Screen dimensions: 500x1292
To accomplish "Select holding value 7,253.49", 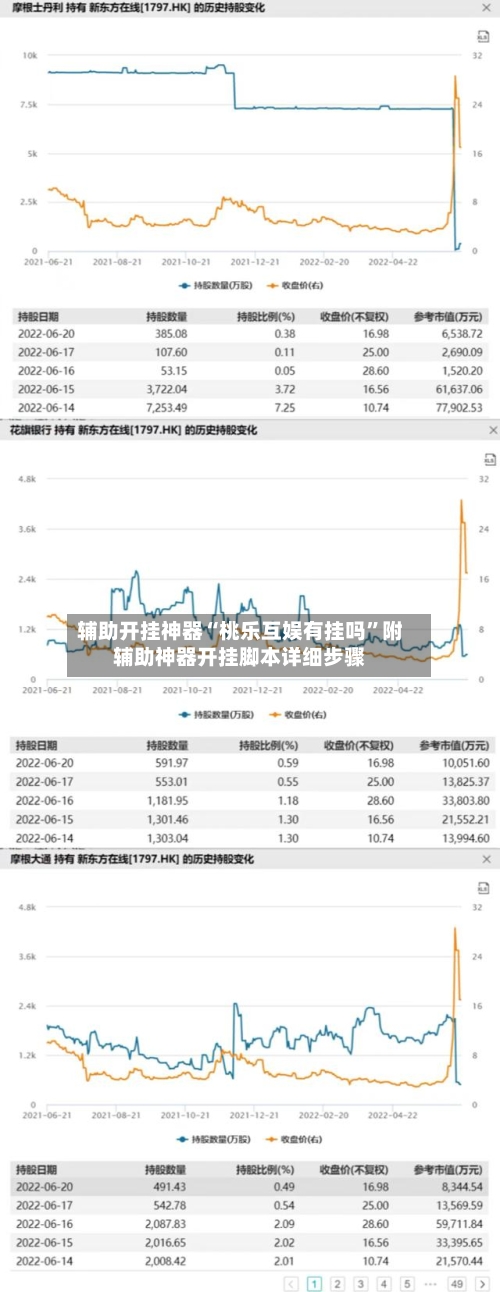I will [x=167, y=408].
